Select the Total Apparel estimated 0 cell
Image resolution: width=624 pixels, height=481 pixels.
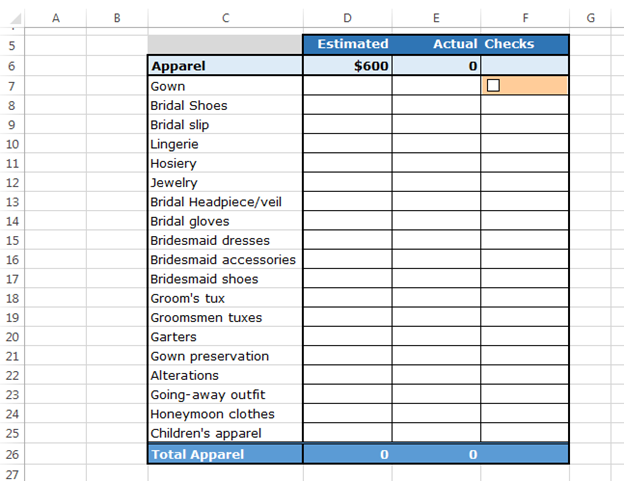click(x=347, y=454)
